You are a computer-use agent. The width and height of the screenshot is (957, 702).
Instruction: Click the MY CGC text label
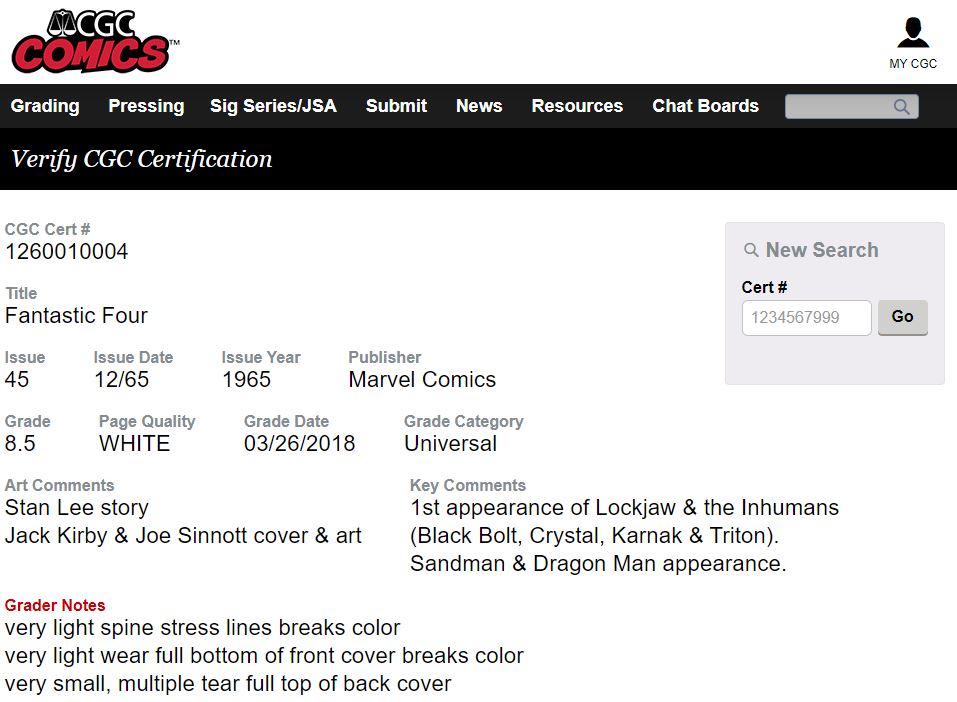913,63
